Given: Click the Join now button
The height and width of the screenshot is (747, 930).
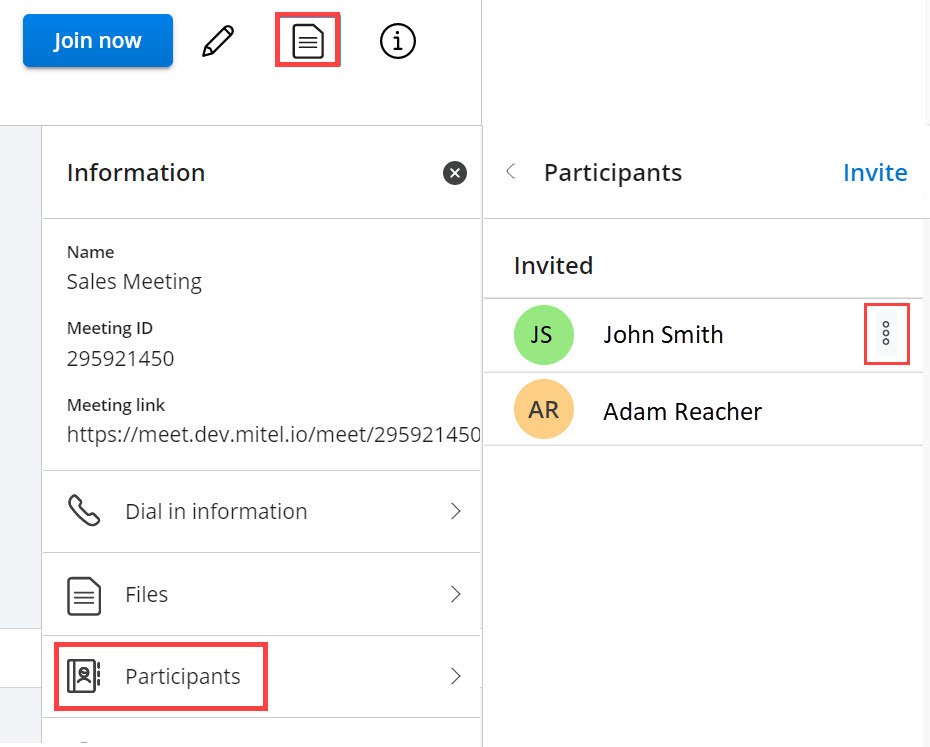Looking at the screenshot, I should 98,41.
